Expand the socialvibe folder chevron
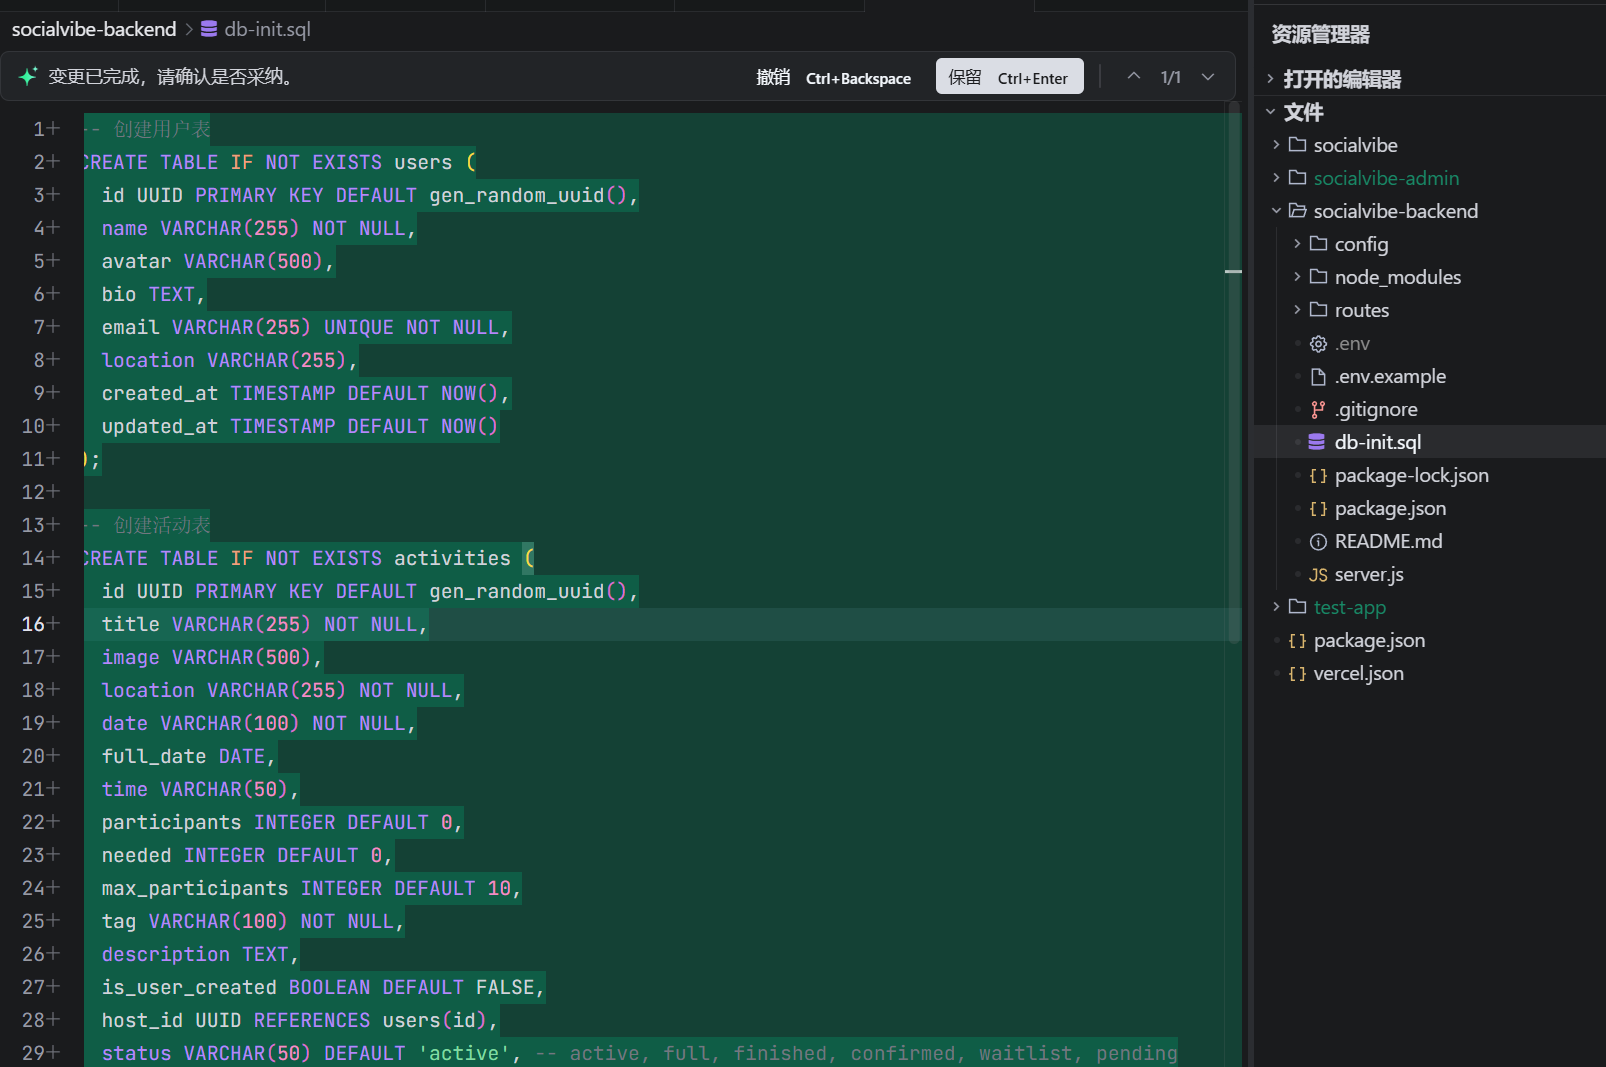 1276,145
